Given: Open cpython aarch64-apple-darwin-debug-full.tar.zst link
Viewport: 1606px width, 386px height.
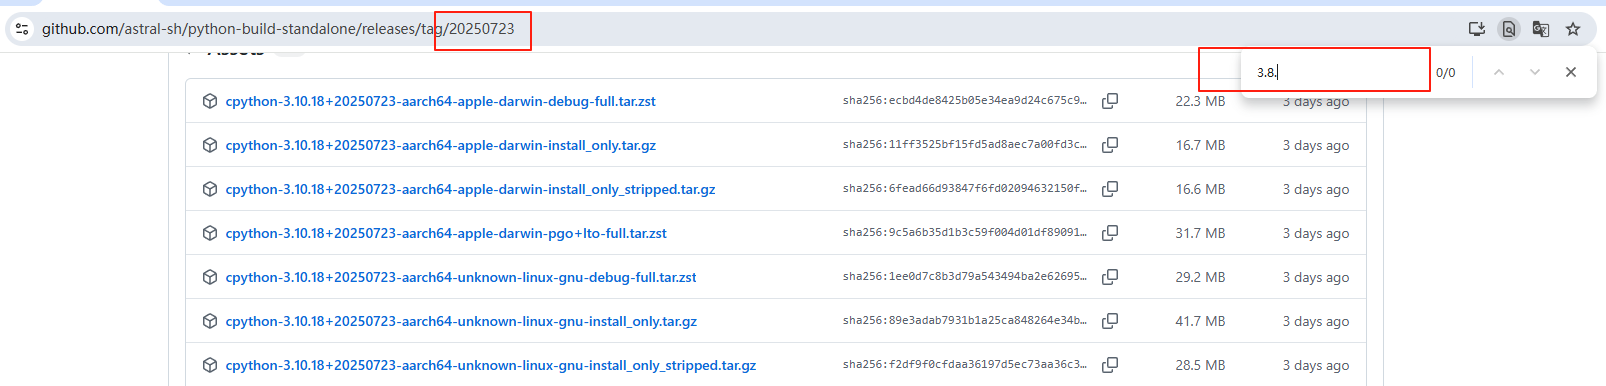Looking at the screenshot, I should (x=440, y=101).
